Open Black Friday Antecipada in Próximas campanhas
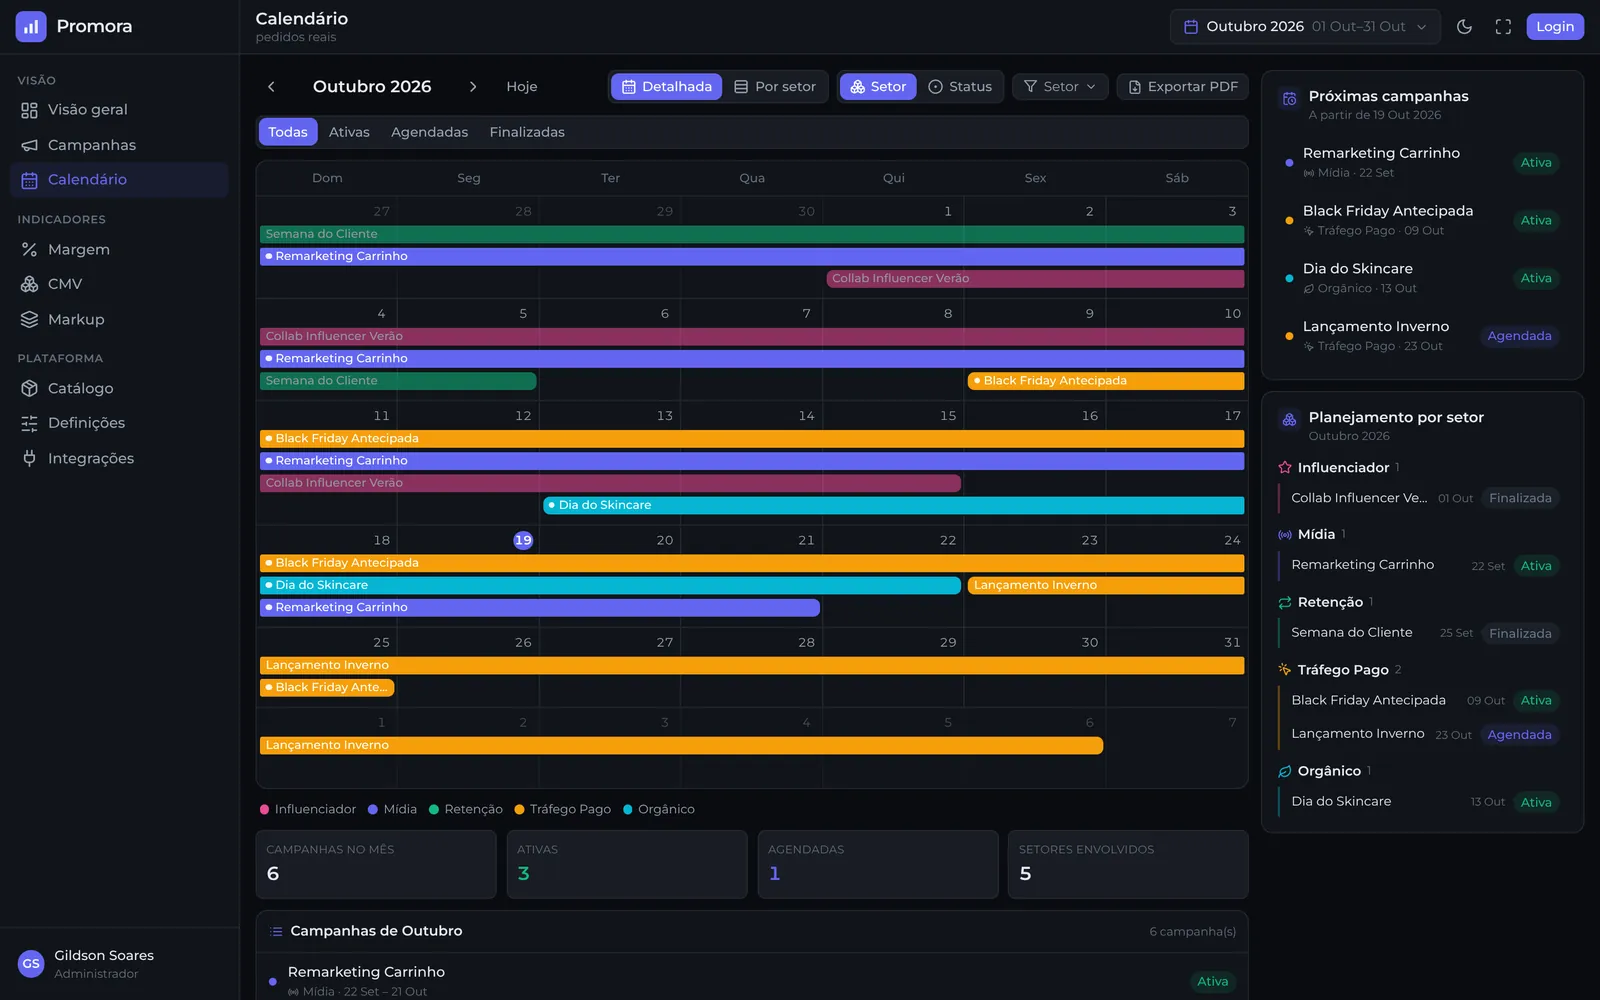 tap(1423, 220)
